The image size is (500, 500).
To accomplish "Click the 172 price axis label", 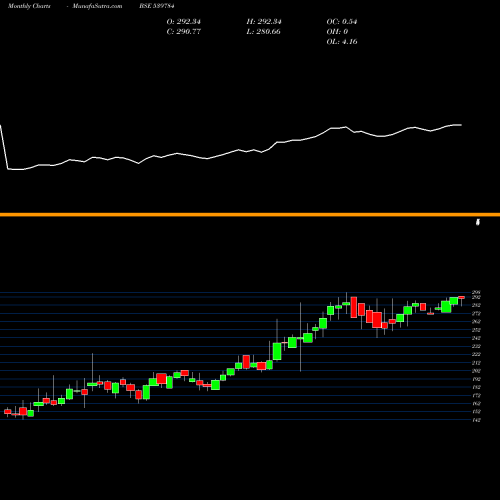I will (x=476, y=395).
